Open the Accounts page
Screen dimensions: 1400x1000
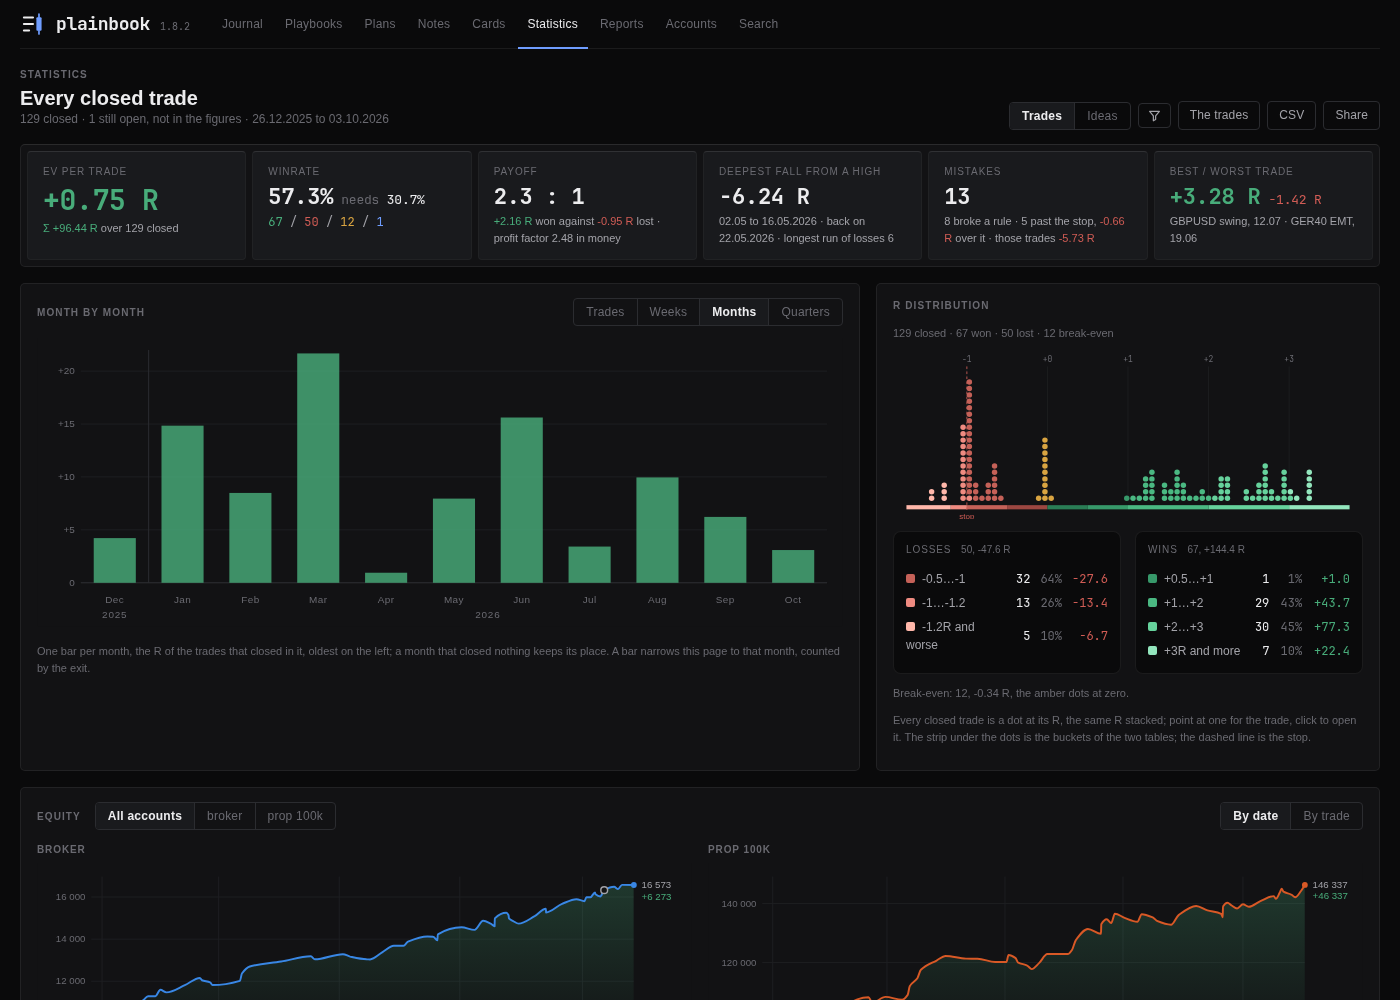[x=691, y=24]
